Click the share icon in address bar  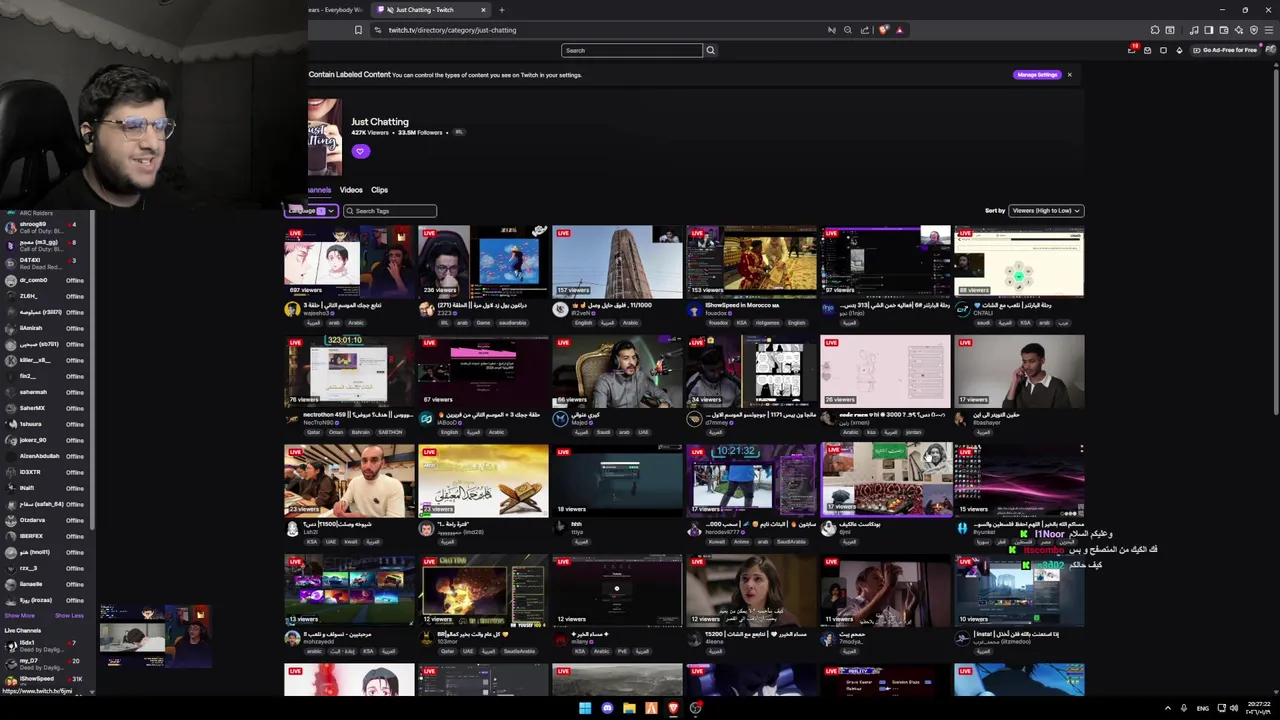(x=865, y=30)
